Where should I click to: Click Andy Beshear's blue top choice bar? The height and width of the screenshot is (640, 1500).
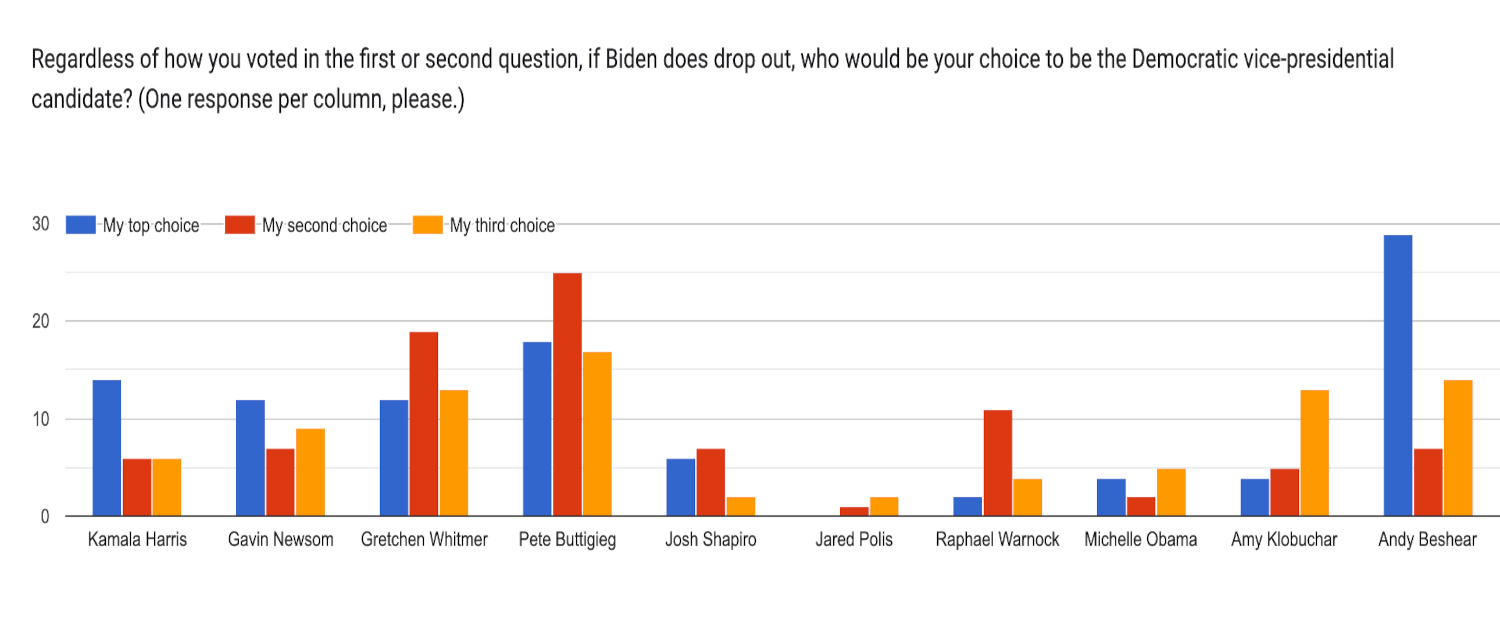[x=1397, y=375]
